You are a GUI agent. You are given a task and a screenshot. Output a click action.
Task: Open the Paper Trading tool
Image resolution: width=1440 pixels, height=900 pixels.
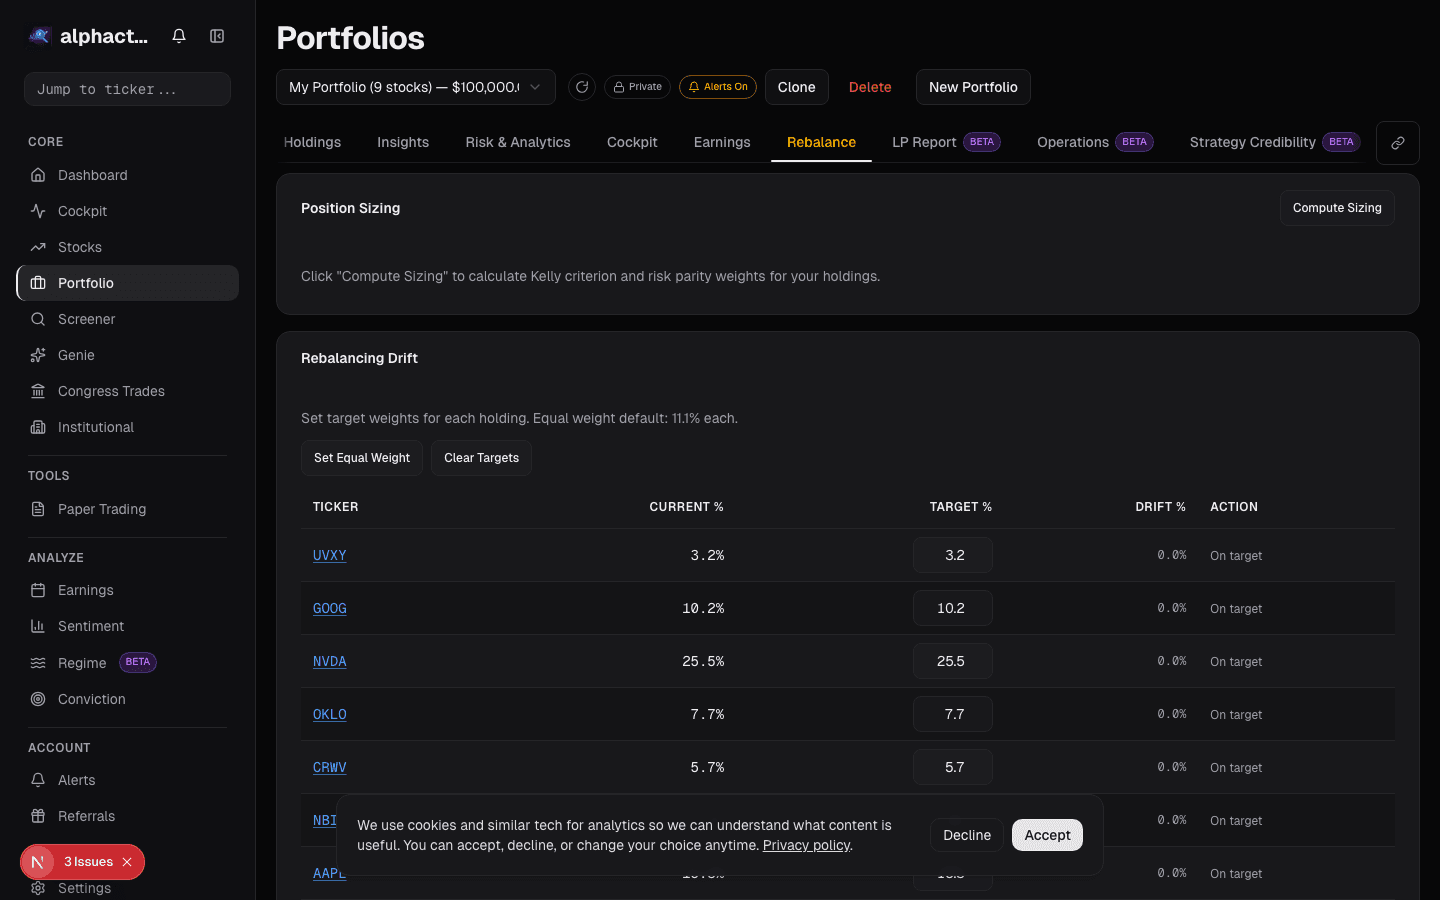100,509
